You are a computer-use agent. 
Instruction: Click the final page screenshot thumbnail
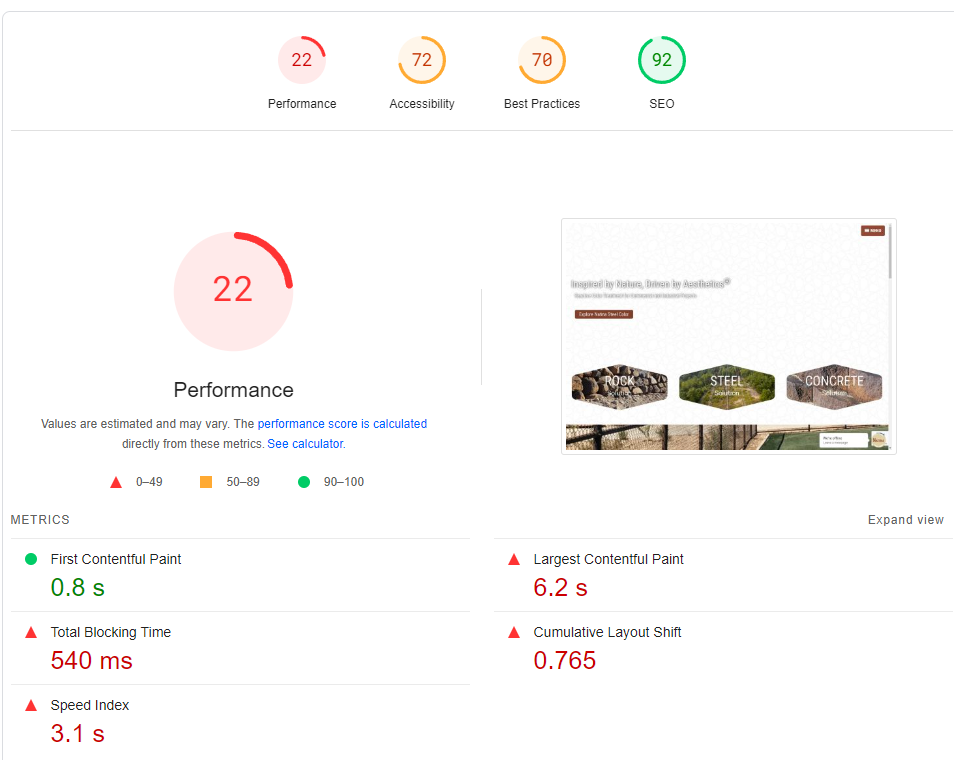pyautogui.click(x=728, y=336)
